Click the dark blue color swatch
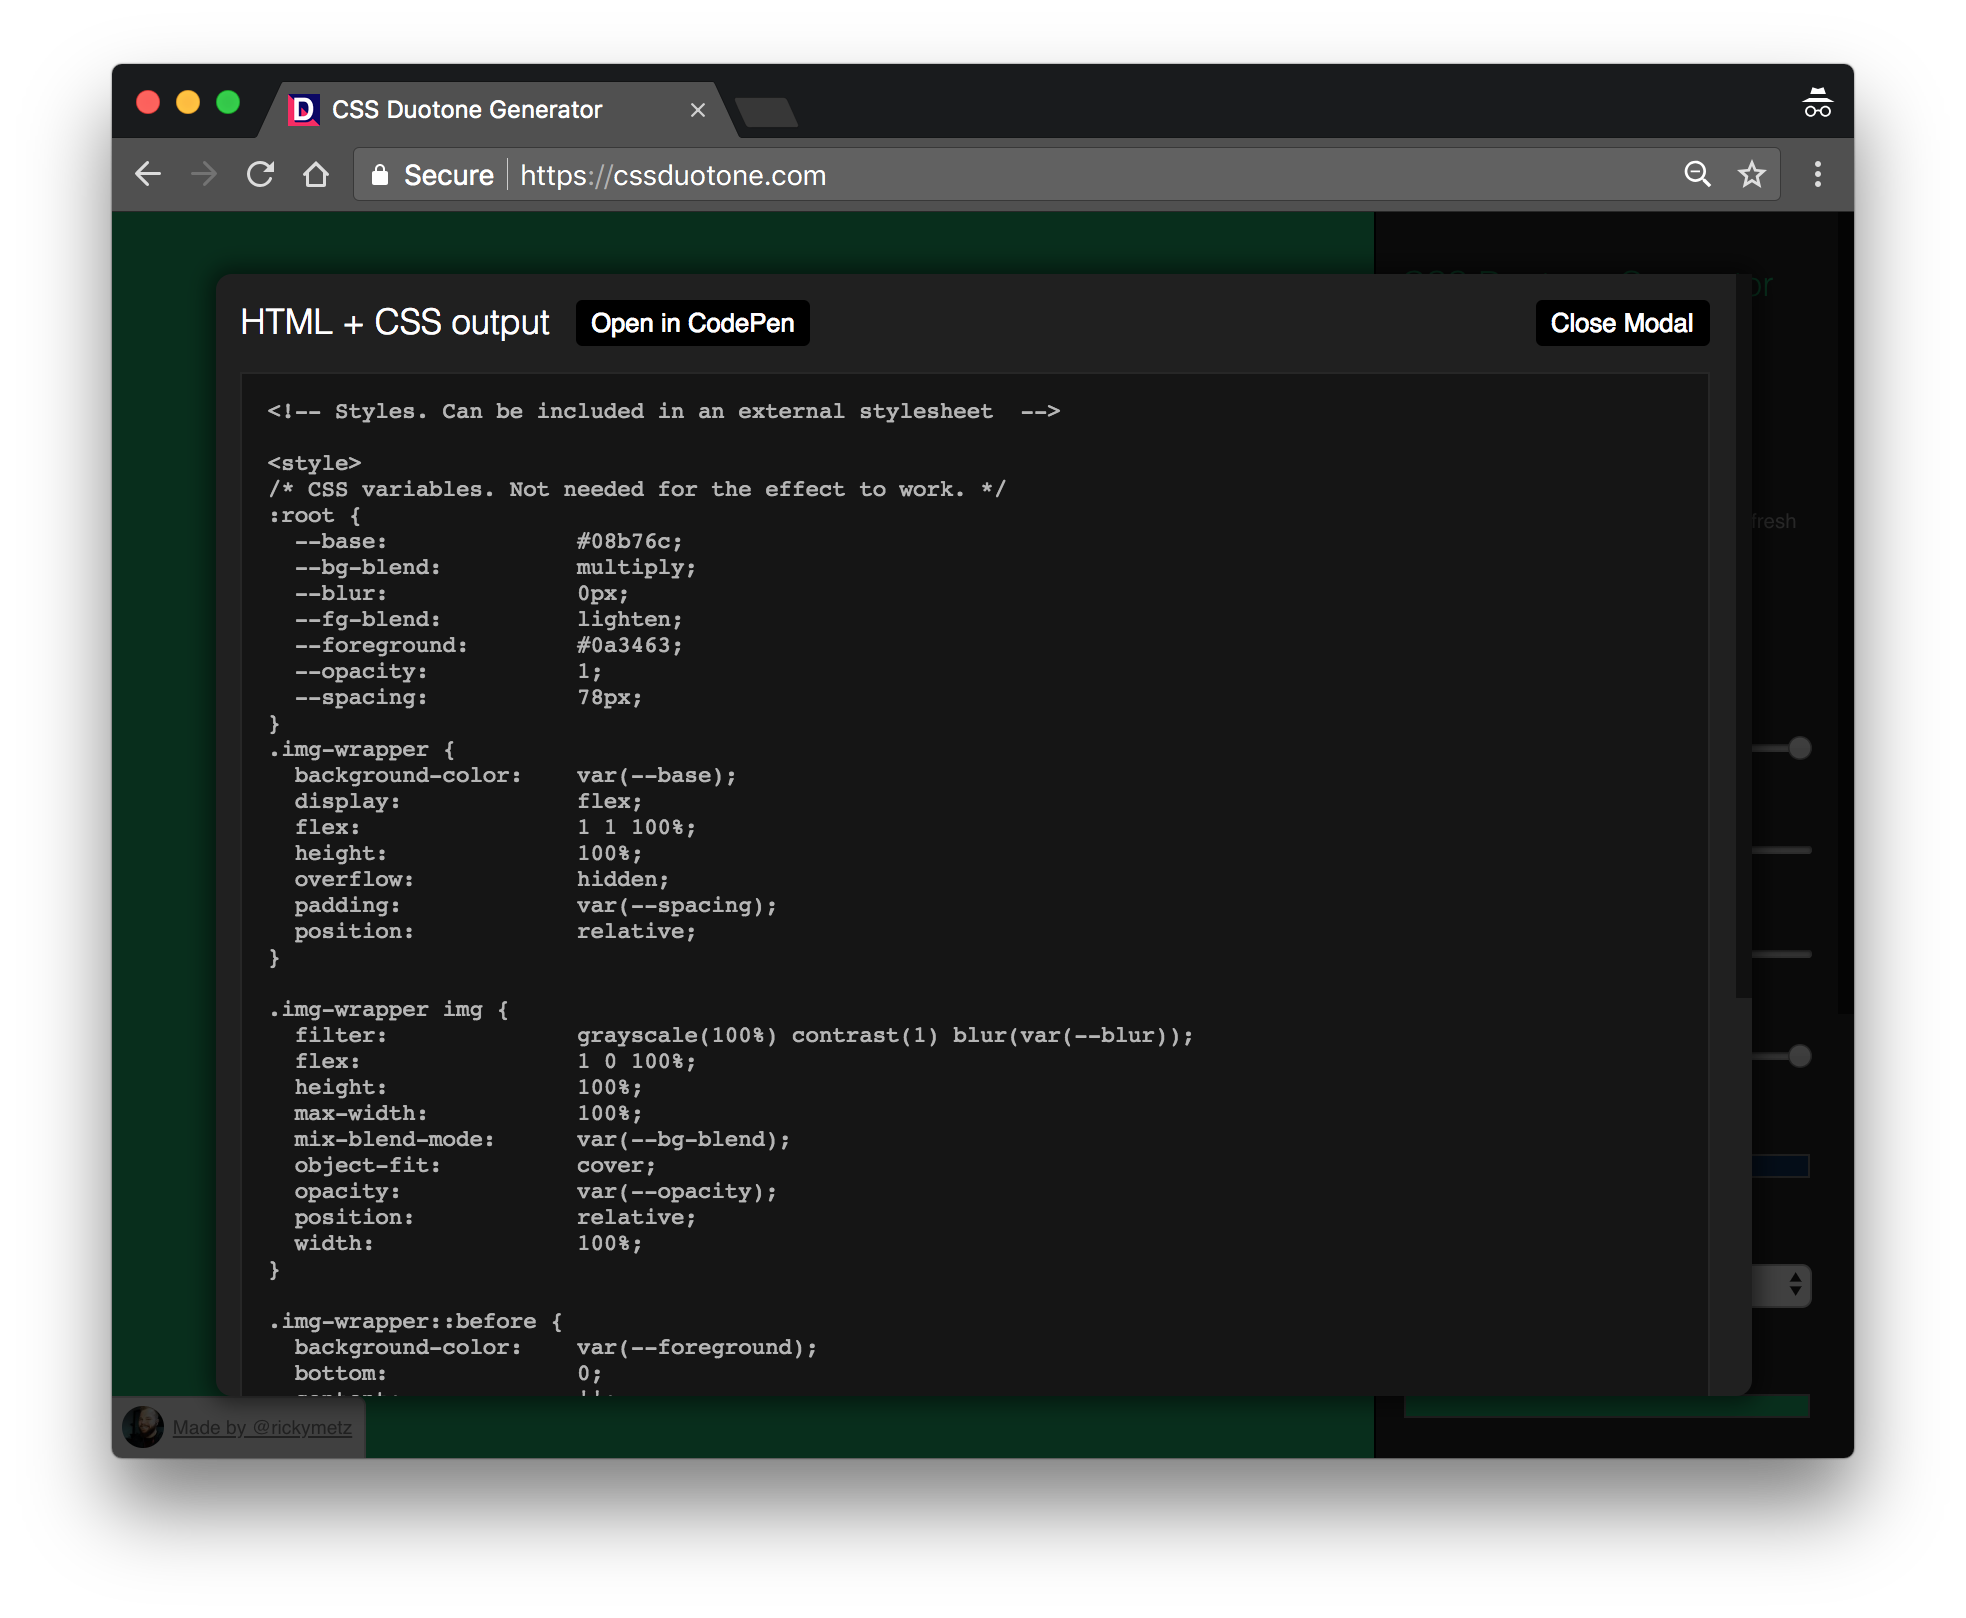Image resolution: width=1966 pixels, height=1618 pixels. point(1781,1166)
